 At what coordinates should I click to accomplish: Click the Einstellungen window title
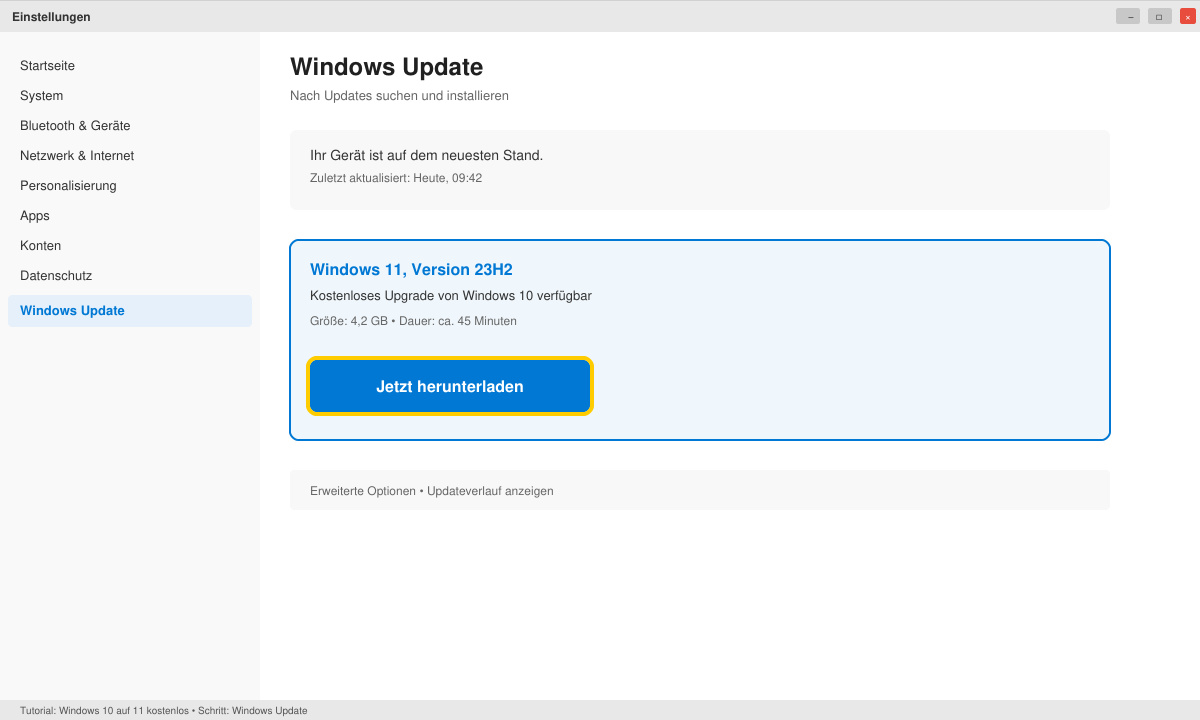pyautogui.click(x=51, y=17)
